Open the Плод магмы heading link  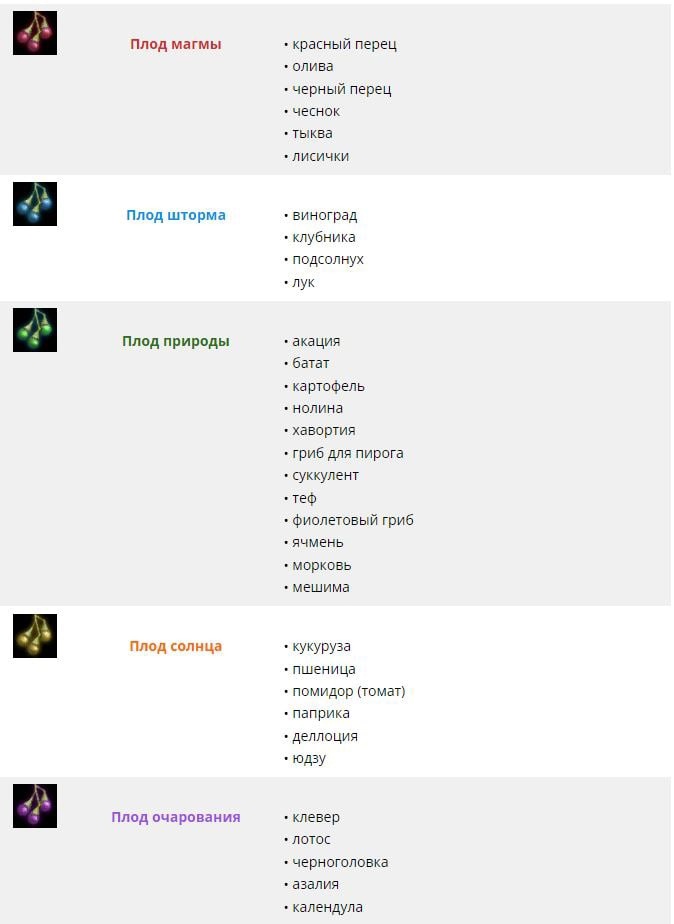[x=176, y=44]
